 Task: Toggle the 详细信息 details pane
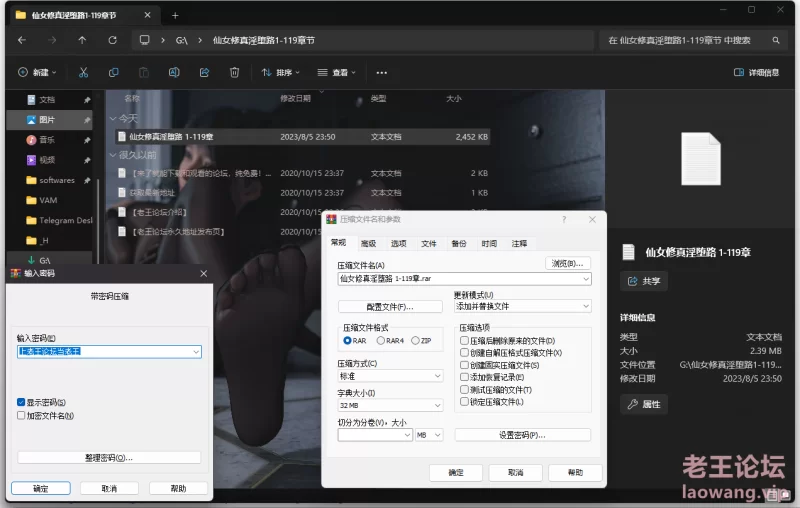click(756, 72)
